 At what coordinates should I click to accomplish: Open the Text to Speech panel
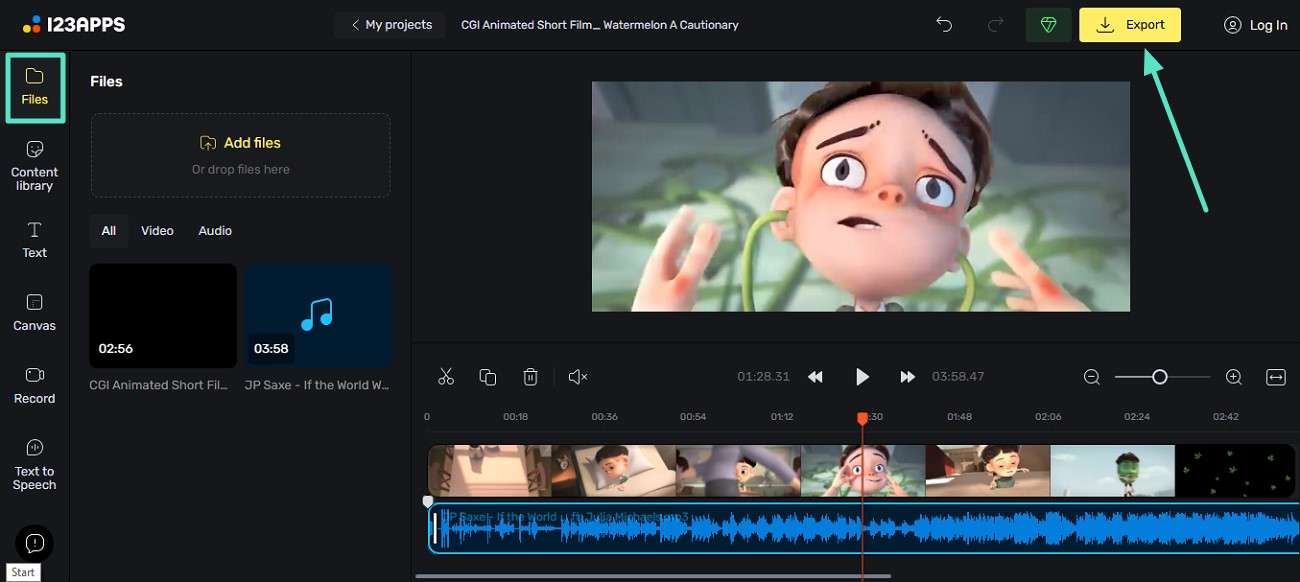click(35, 464)
